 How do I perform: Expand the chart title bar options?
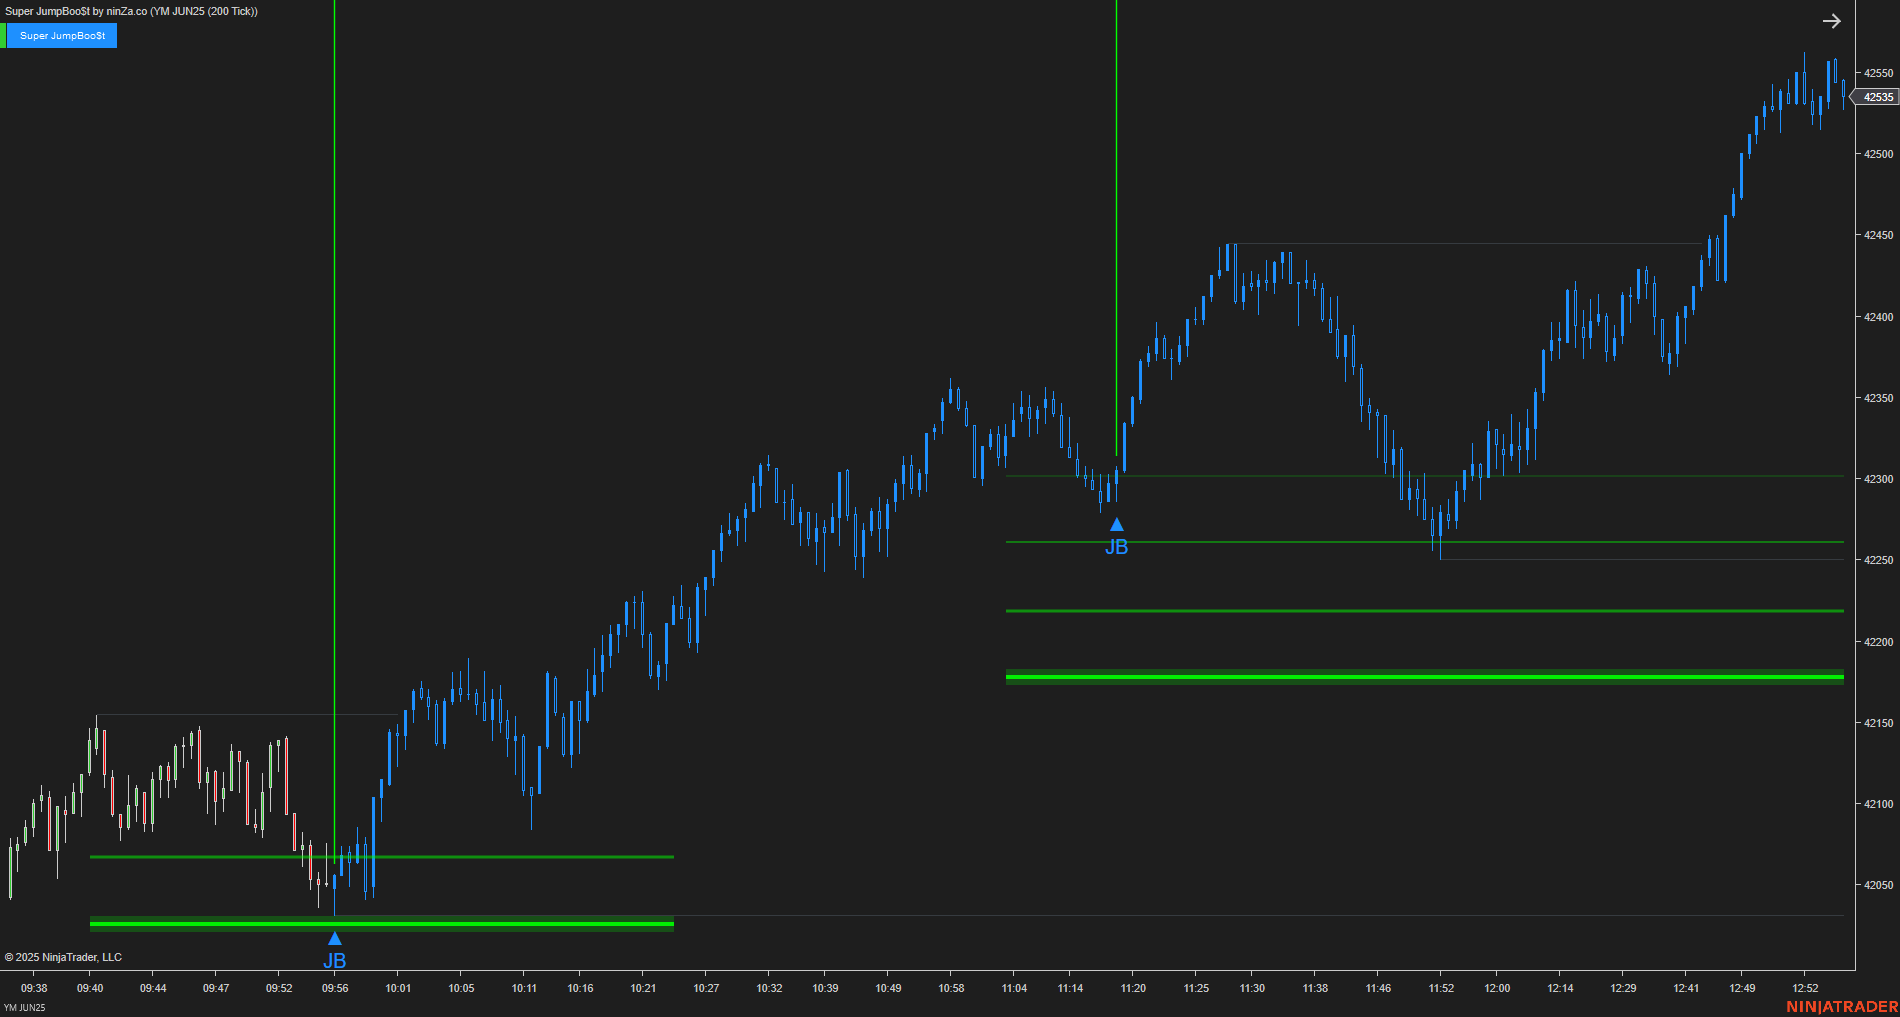(130, 11)
